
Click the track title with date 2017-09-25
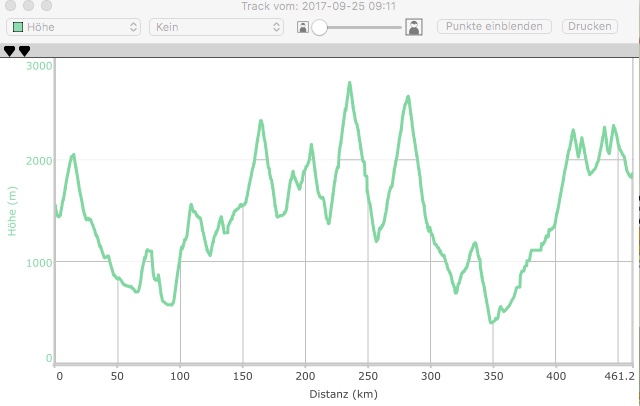tap(319, 8)
